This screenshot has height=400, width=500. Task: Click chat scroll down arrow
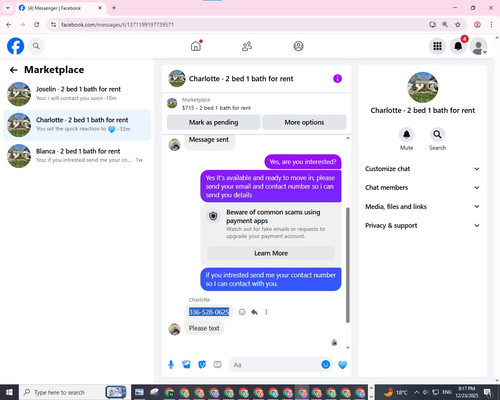click(x=348, y=348)
